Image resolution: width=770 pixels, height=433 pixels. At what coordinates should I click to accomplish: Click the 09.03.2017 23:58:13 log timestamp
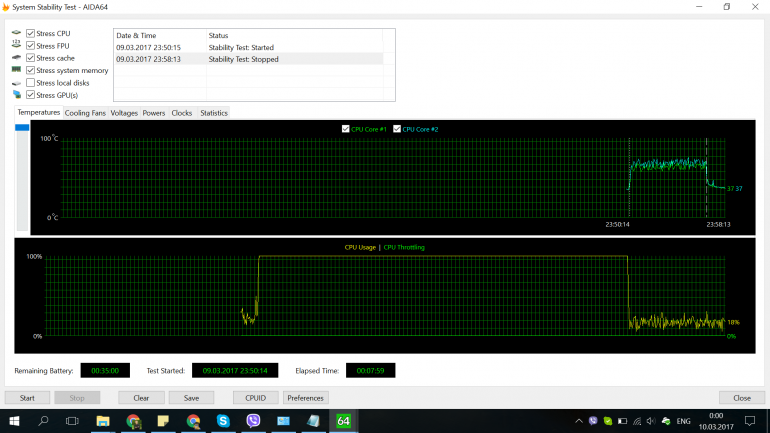148,59
